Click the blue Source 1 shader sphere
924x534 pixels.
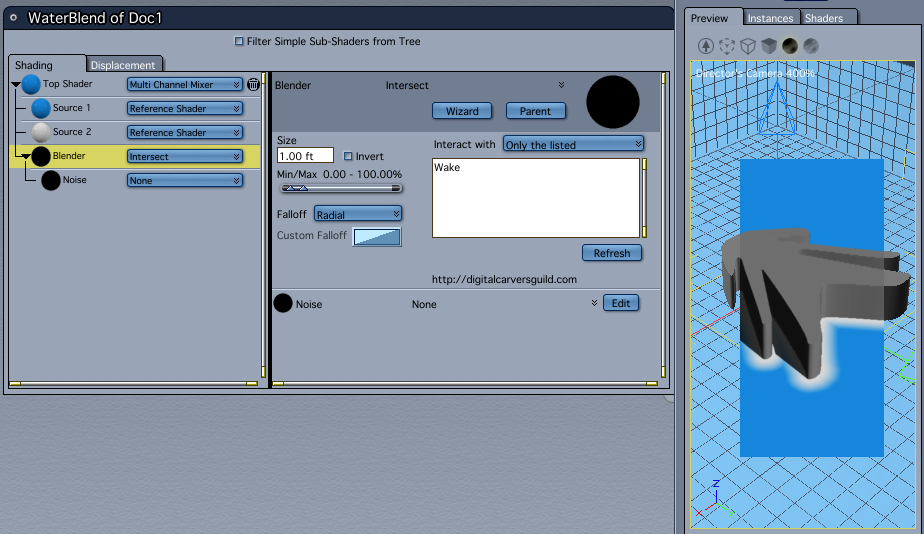pyautogui.click(x=41, y=108)
